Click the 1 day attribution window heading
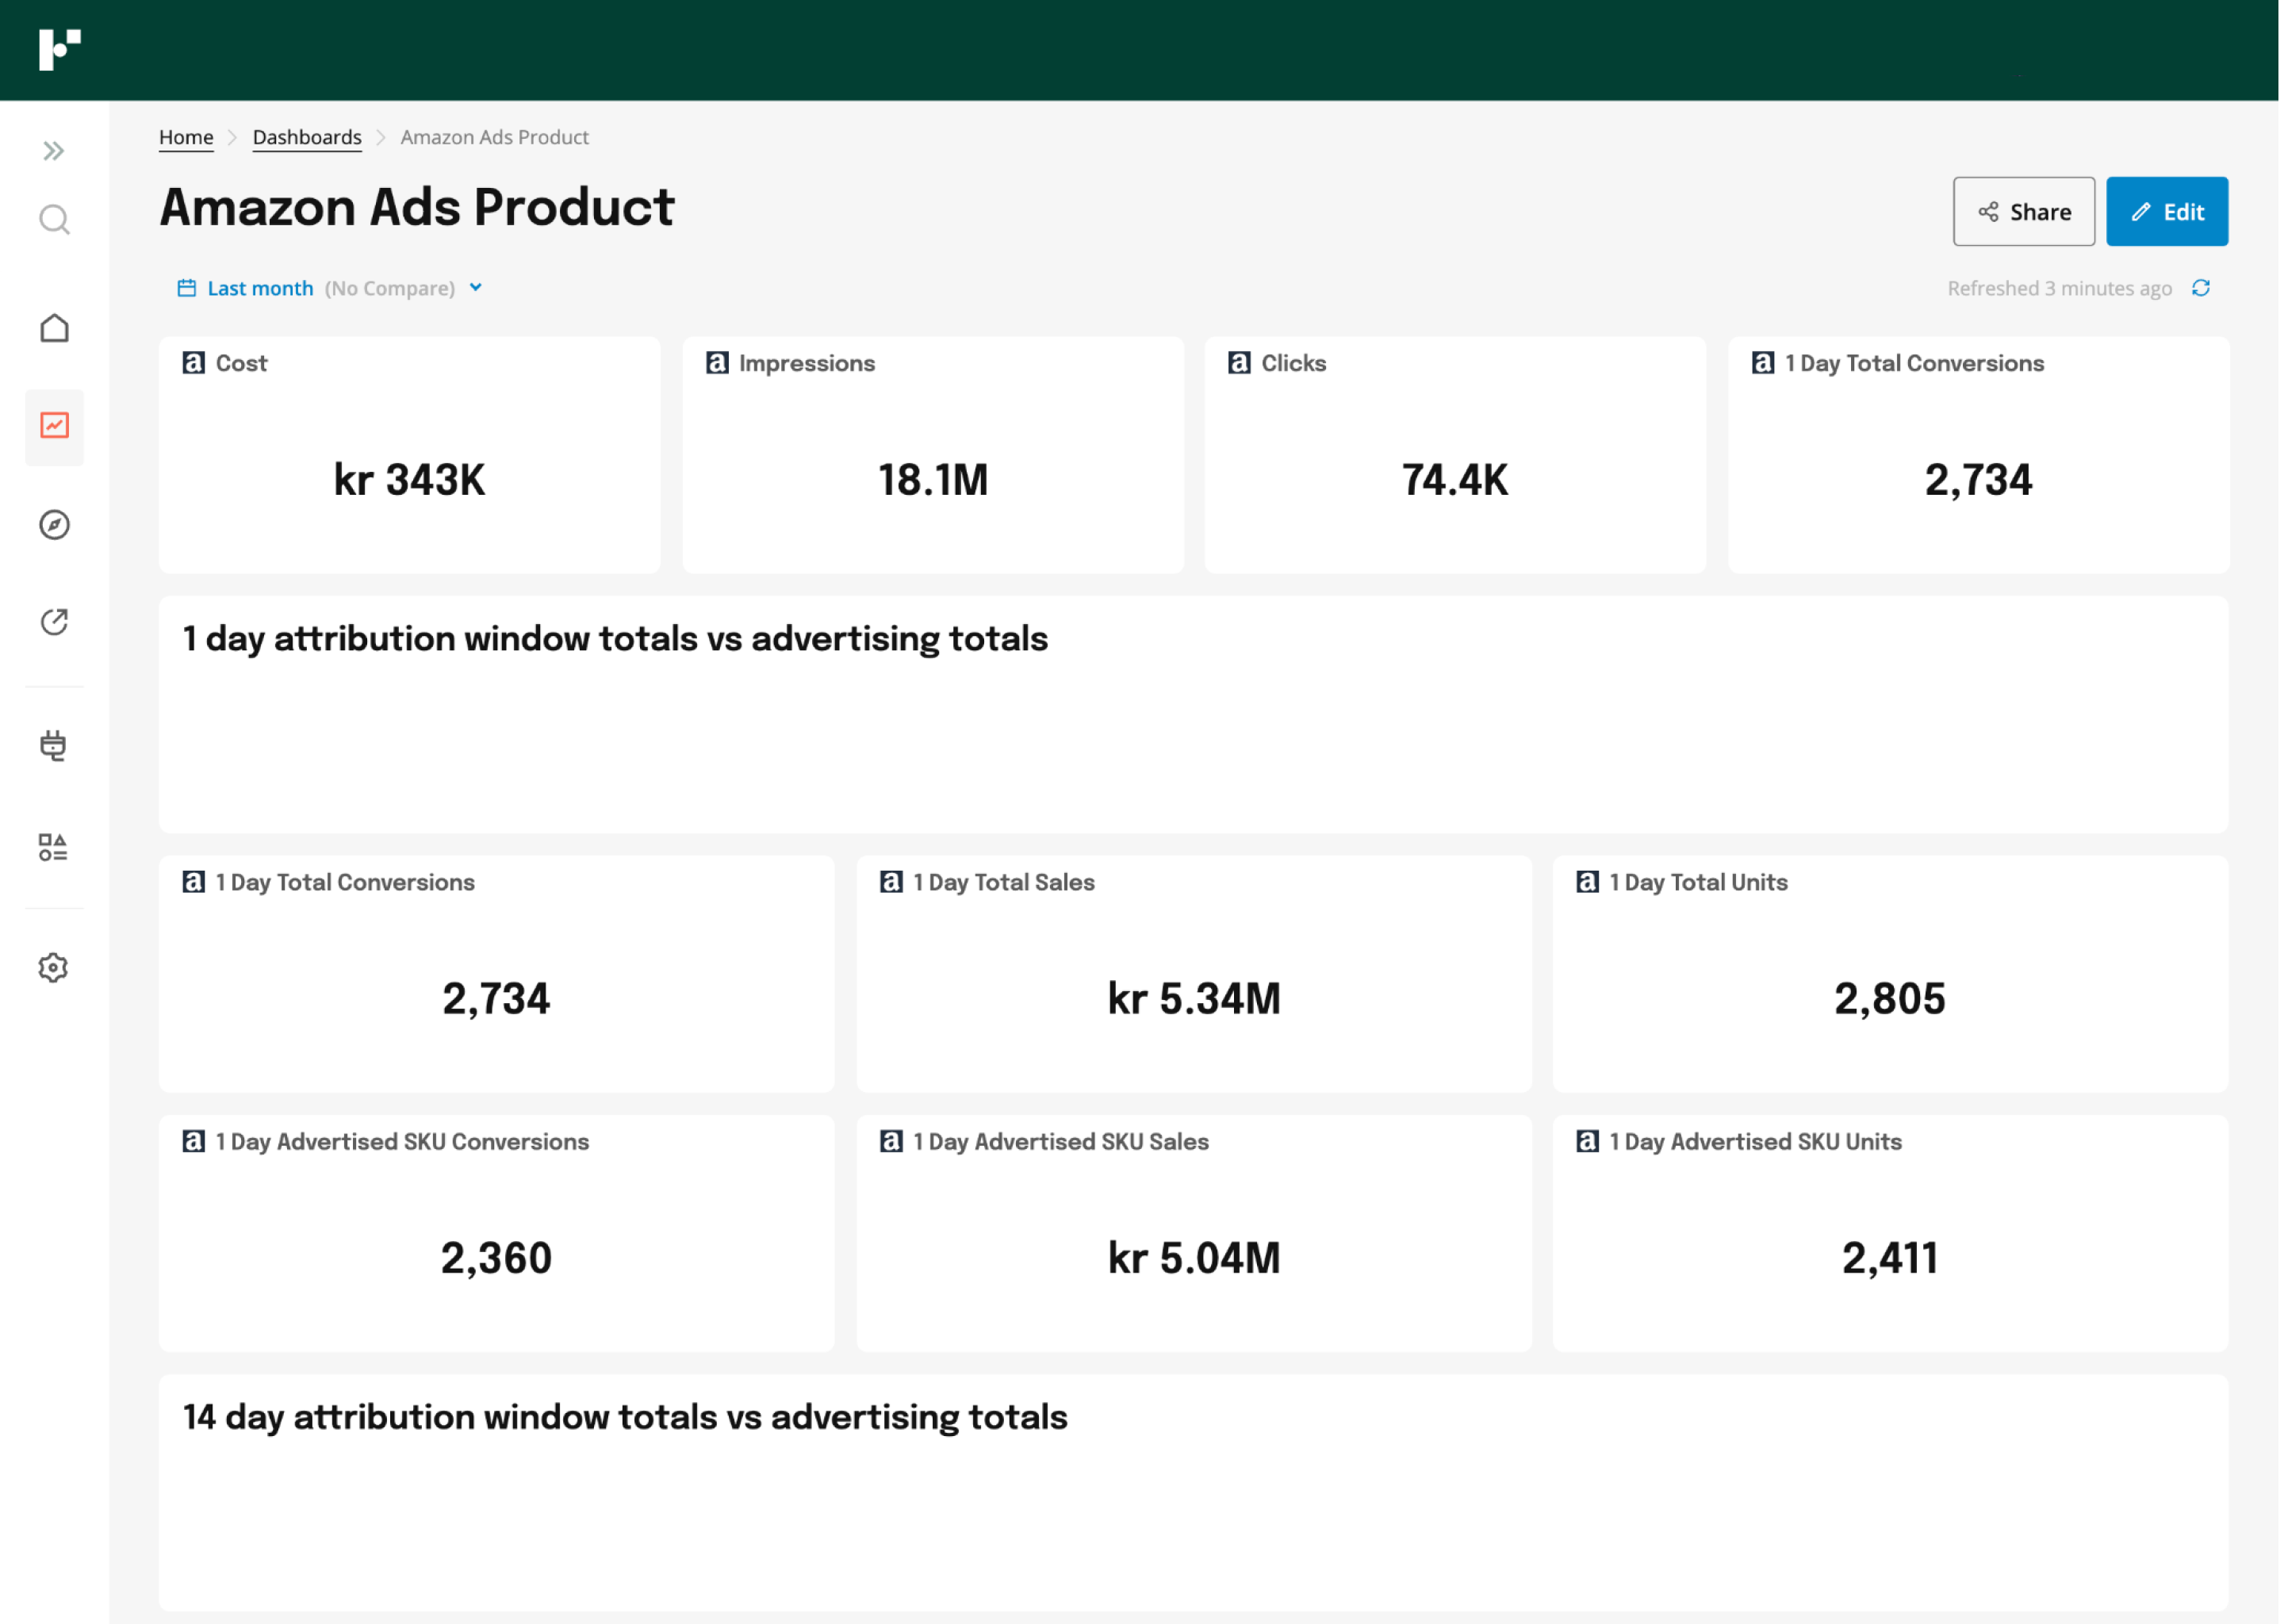2284x1624 pixels. (615, 639)
